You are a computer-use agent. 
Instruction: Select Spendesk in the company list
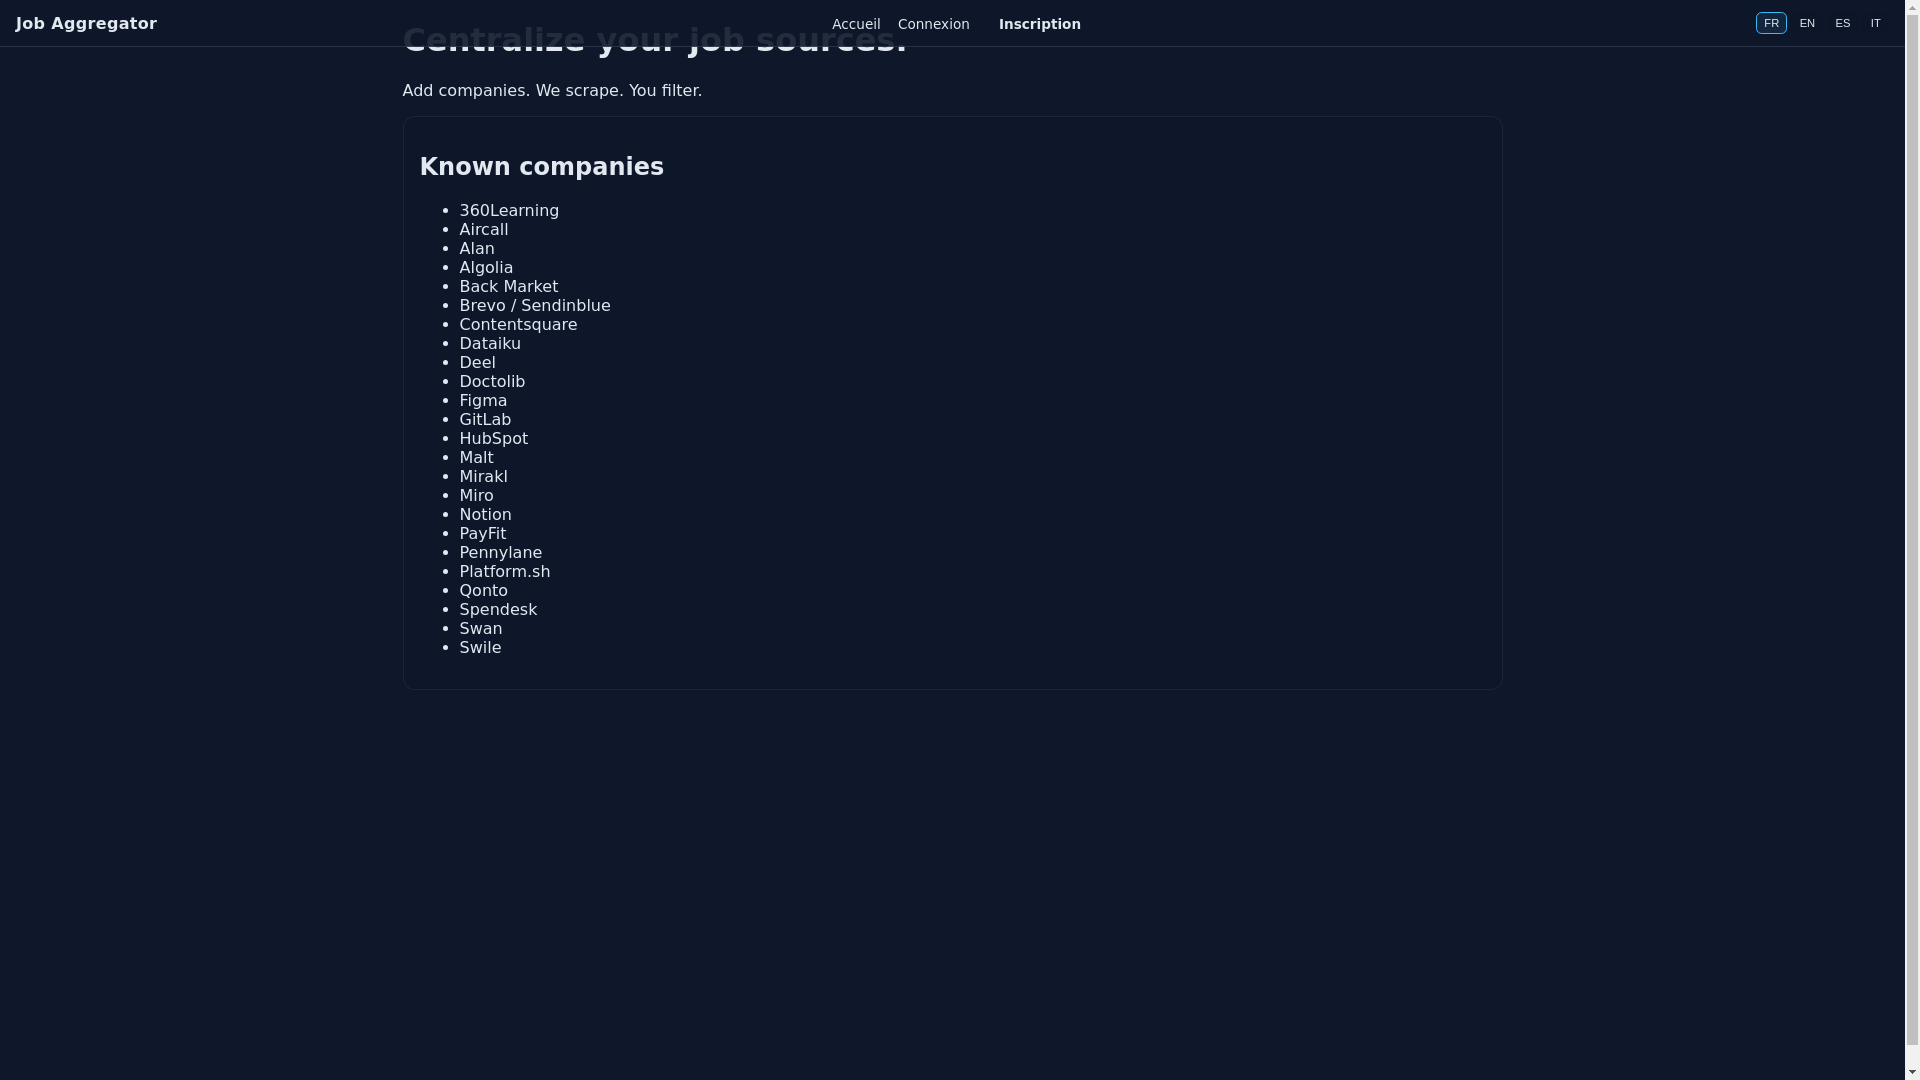coord(498,610)
